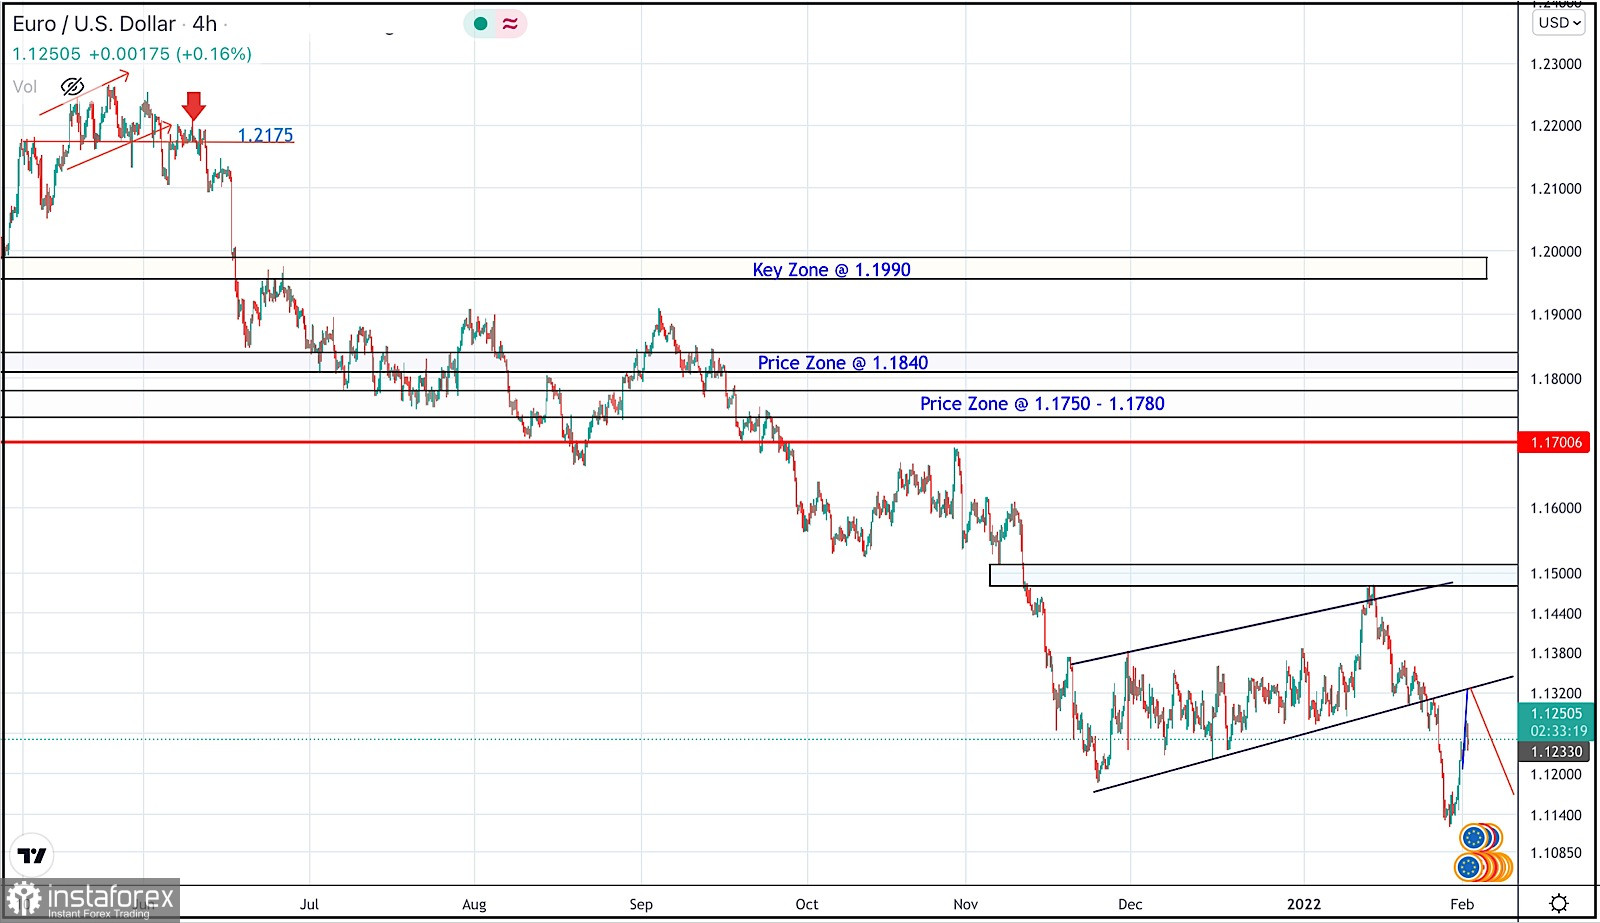Click the pink approximate-data indicator icon

click(x=510, y=24)
